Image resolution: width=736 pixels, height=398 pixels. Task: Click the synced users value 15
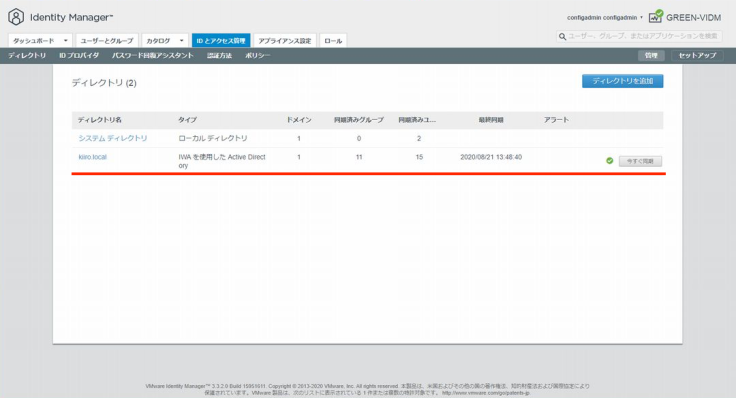click(419, 157)
